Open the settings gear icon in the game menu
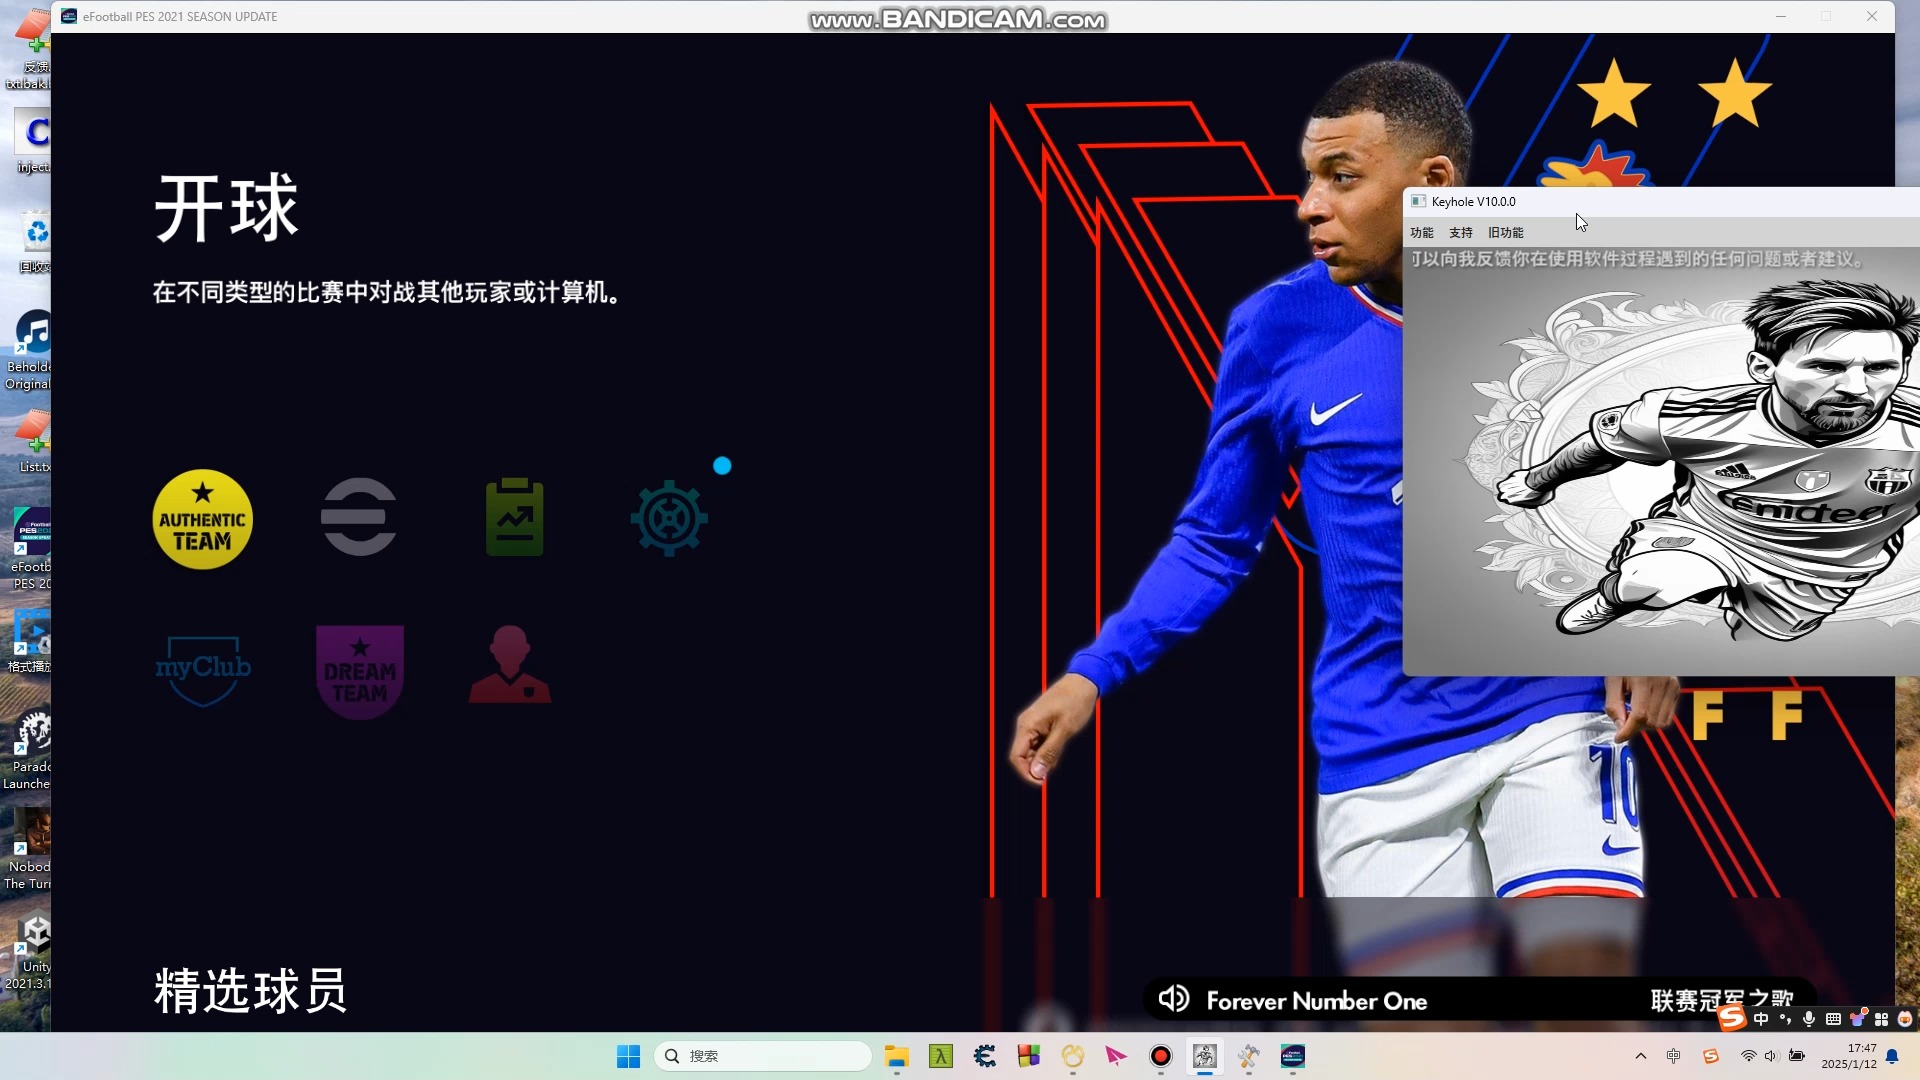Image resolution: width=1920 pixels, height=1080 pixels. 668,518
